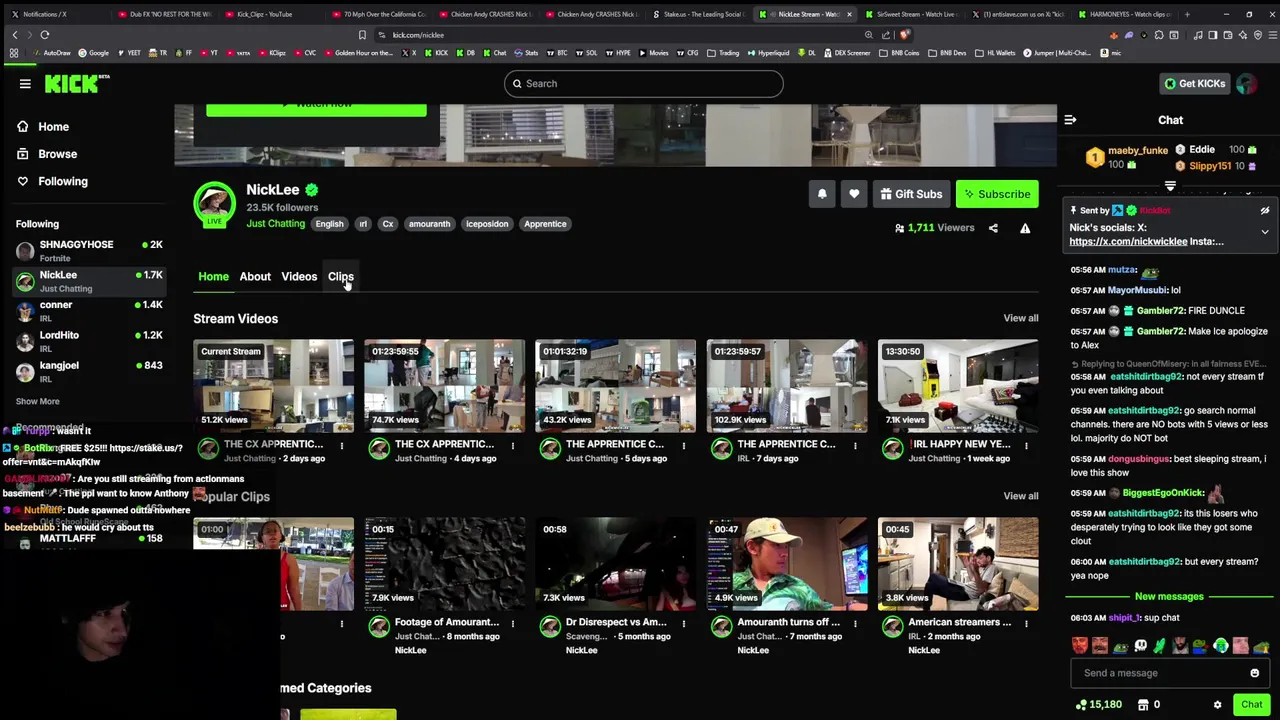This screenshot has height=720, width=1280.
Task: Click the browser back arrow
Action: (15, 35)
